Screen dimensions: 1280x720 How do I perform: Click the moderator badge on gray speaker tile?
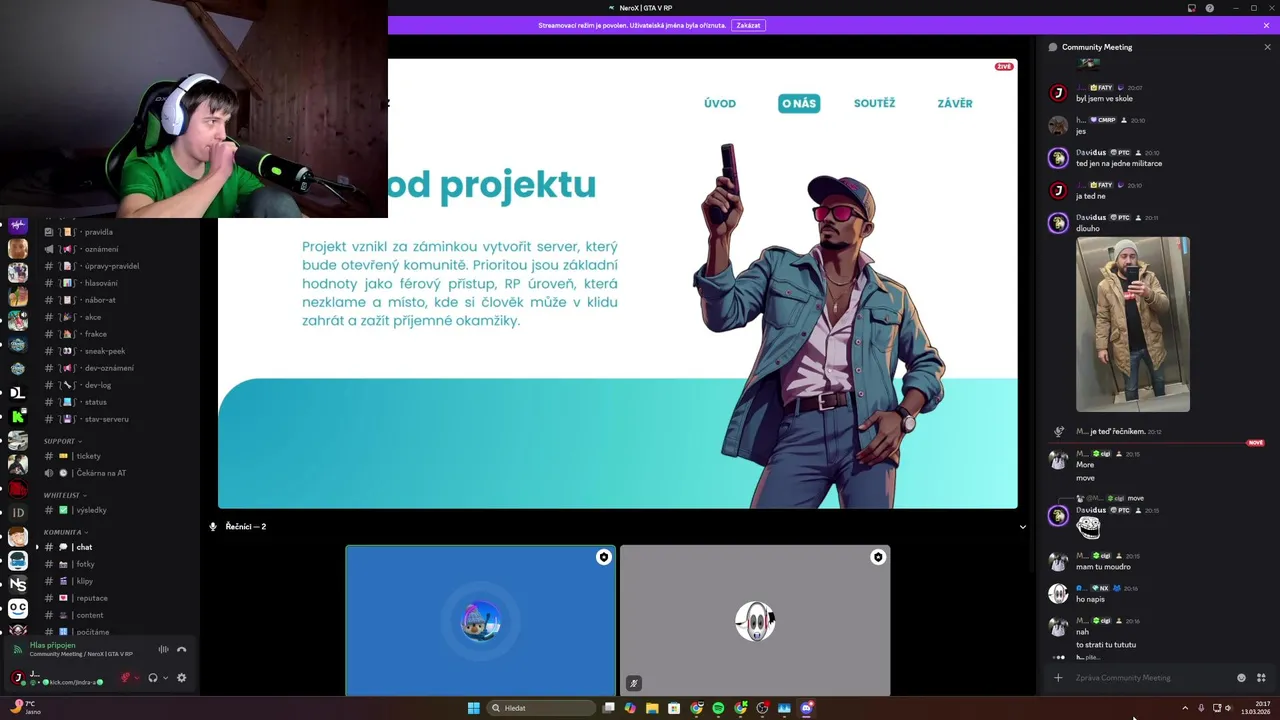pos(878,557)
